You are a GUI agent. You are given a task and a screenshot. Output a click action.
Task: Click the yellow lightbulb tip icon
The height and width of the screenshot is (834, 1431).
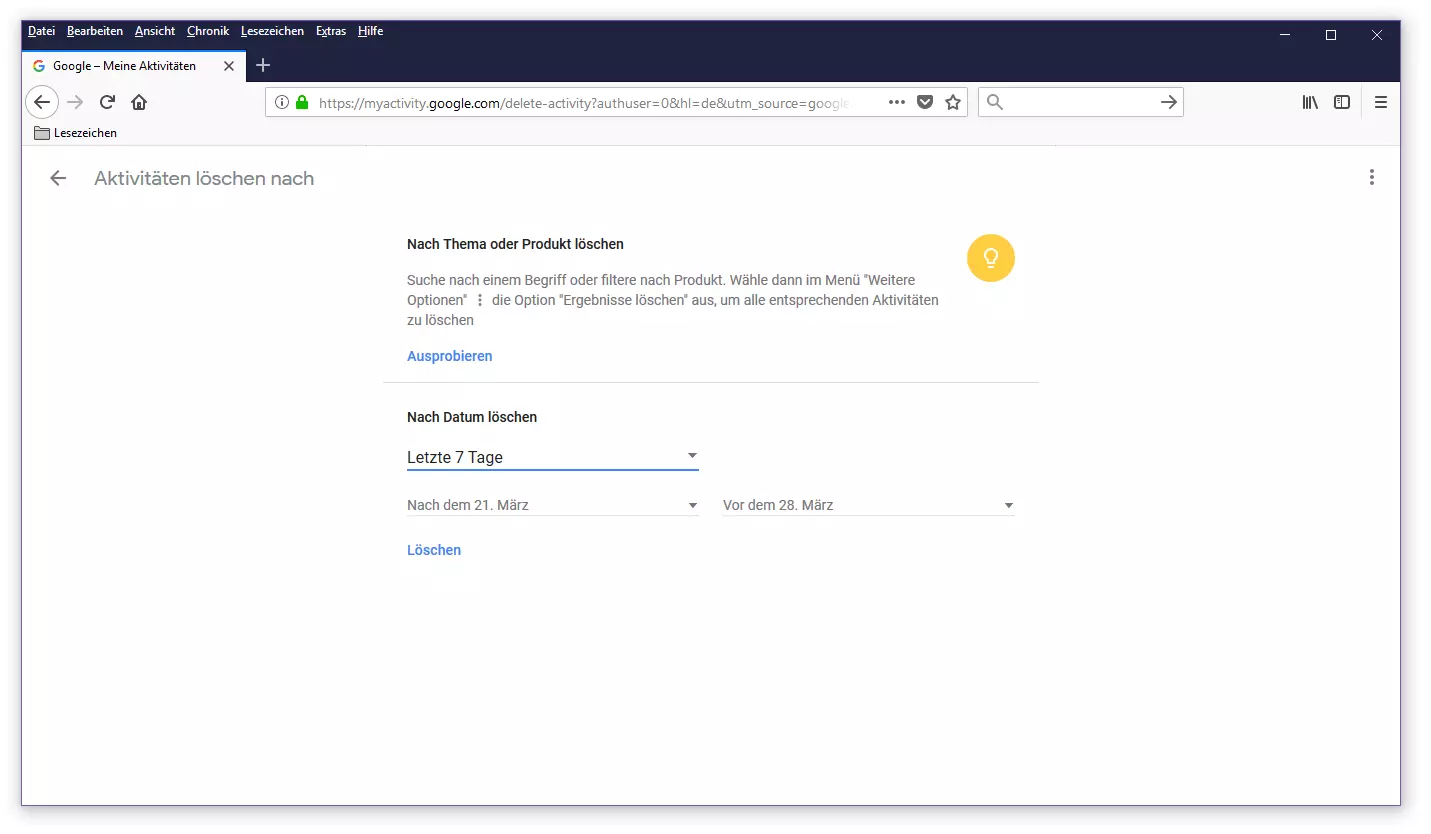[991, 258]
